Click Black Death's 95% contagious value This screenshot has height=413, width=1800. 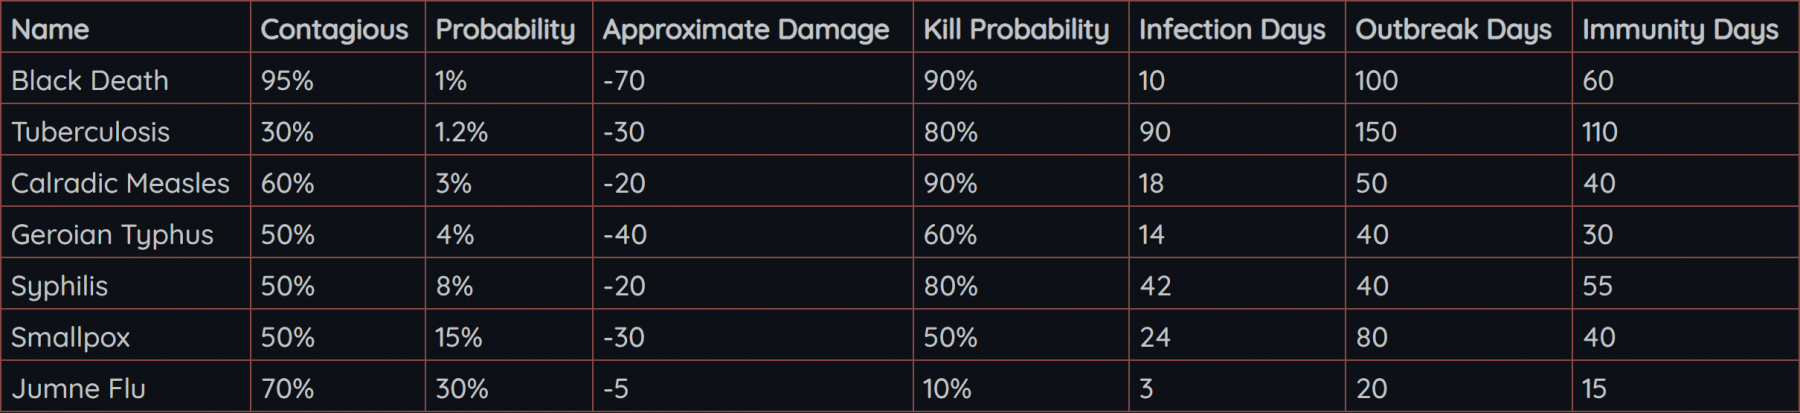pyautogui.click(x=287, y=81)
